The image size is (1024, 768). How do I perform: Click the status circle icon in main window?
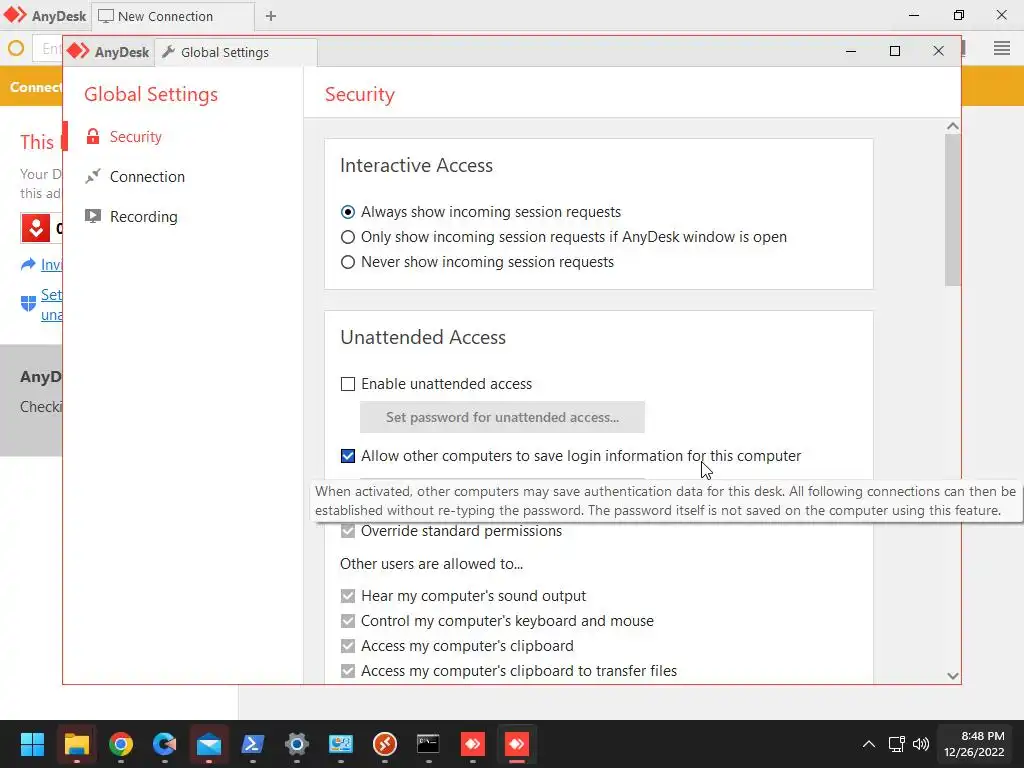16,48
